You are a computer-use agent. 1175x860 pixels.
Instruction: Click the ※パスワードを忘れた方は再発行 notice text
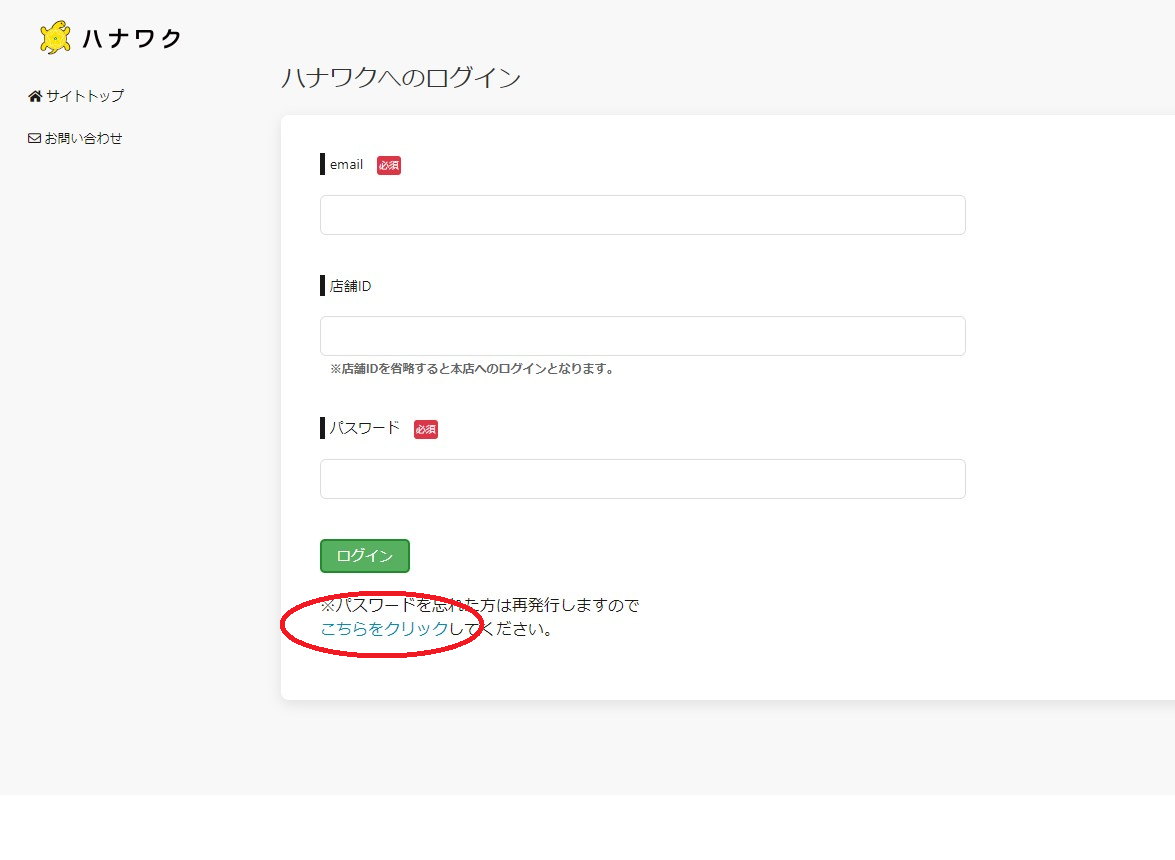point(480,605)
